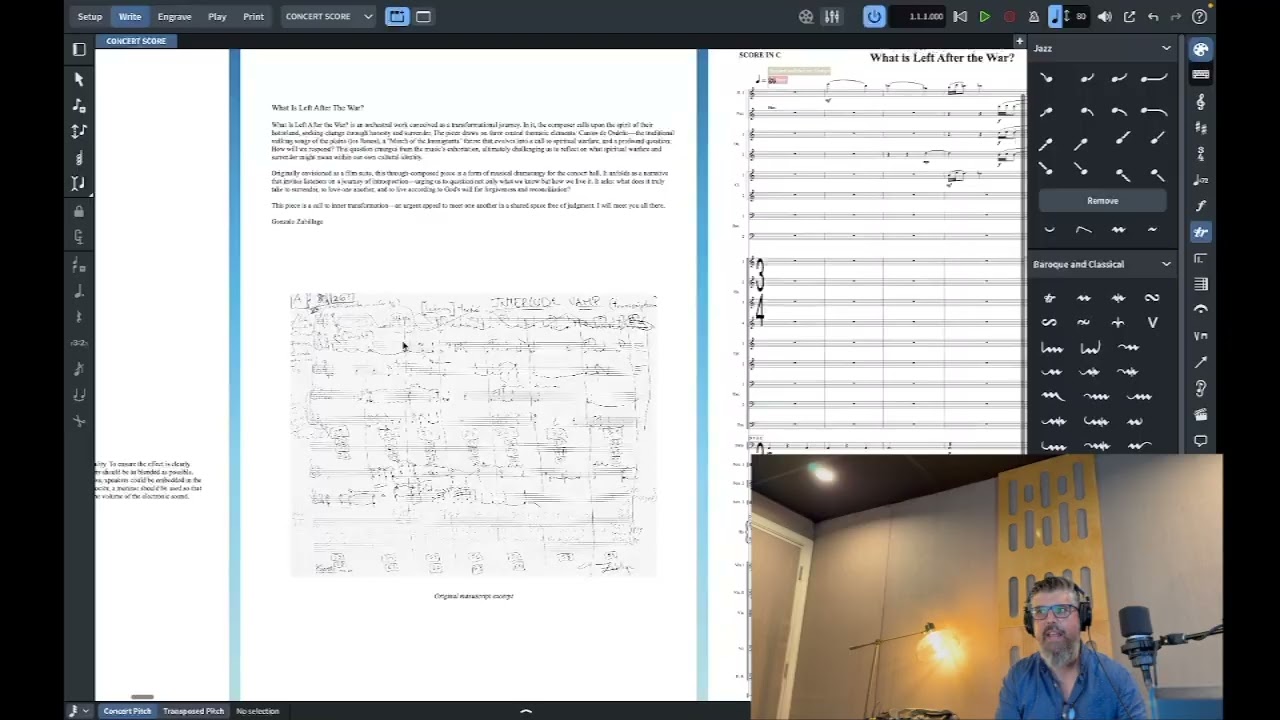The height and width of the screenshot is (720, 1280).
Task: Open Dynamics panel f icon
Action: [1201, 206]
